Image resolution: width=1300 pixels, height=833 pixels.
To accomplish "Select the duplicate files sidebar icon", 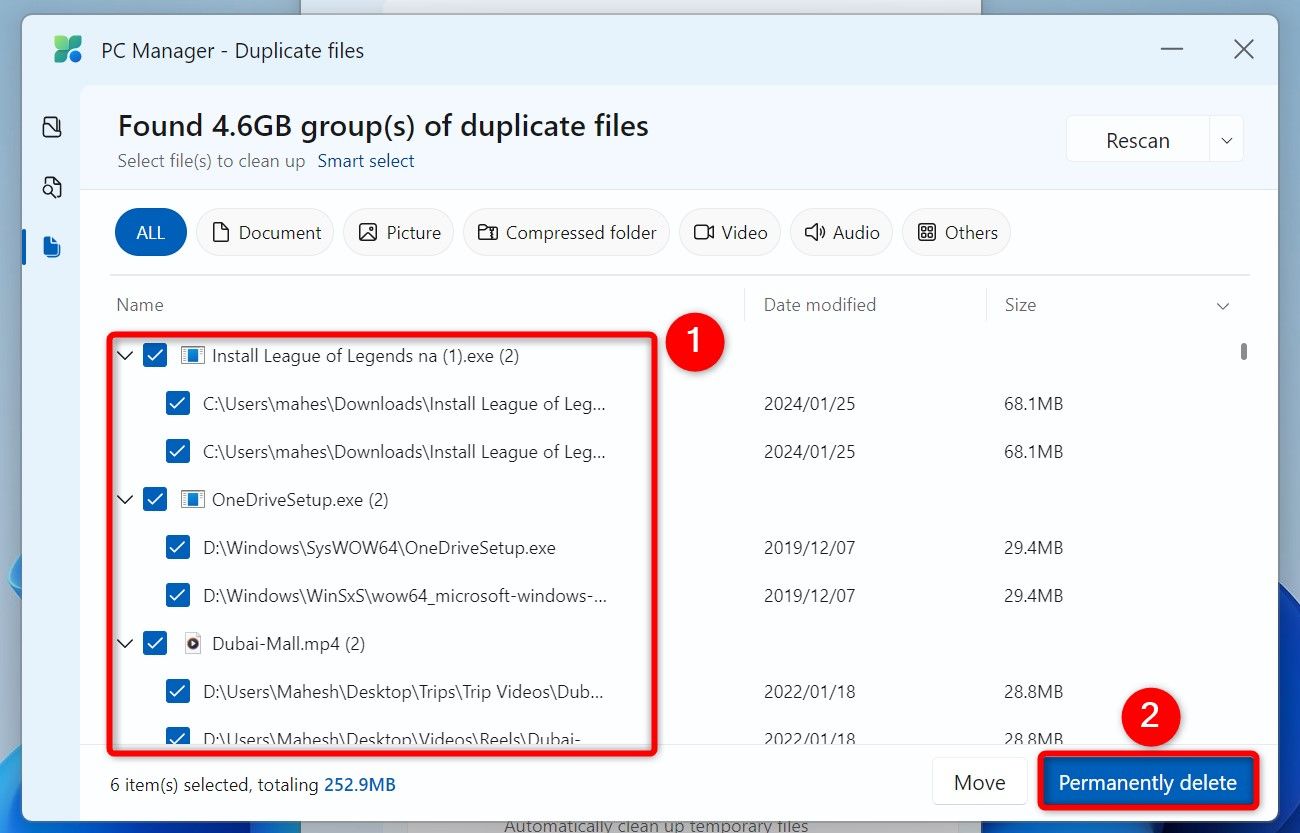I will coord(52,247).
